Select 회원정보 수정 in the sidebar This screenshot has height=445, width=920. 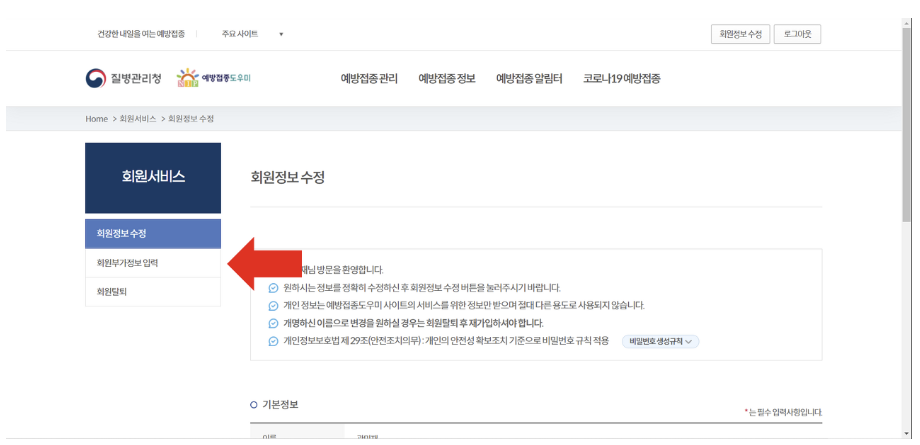point(153,234)
